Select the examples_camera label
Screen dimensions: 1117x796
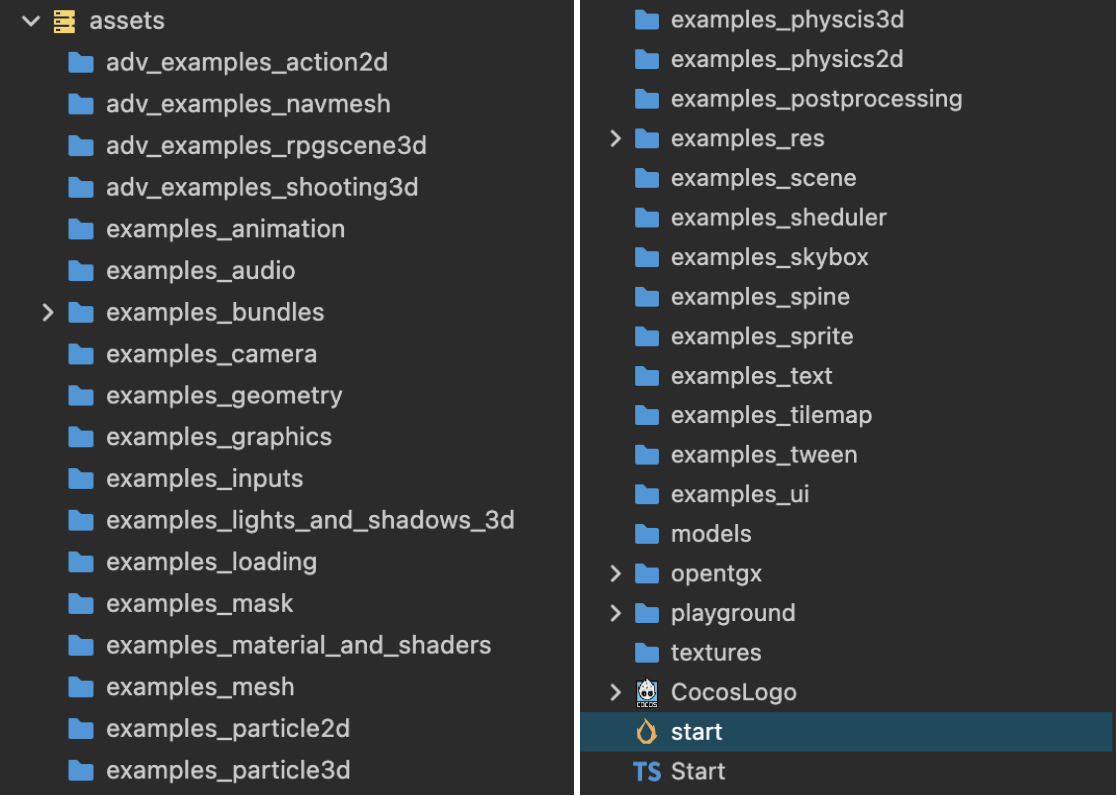[212, 355]
